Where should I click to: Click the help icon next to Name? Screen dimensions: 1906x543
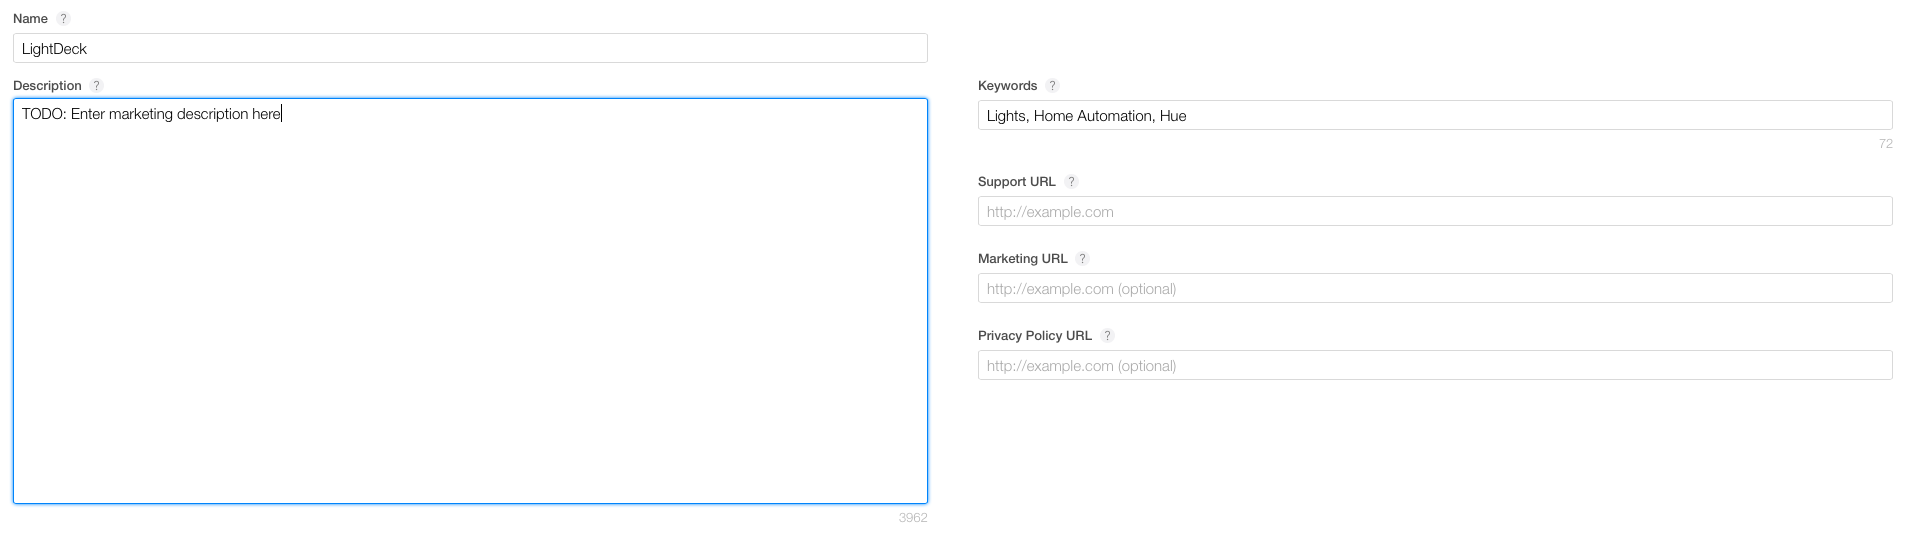(64, 19)
